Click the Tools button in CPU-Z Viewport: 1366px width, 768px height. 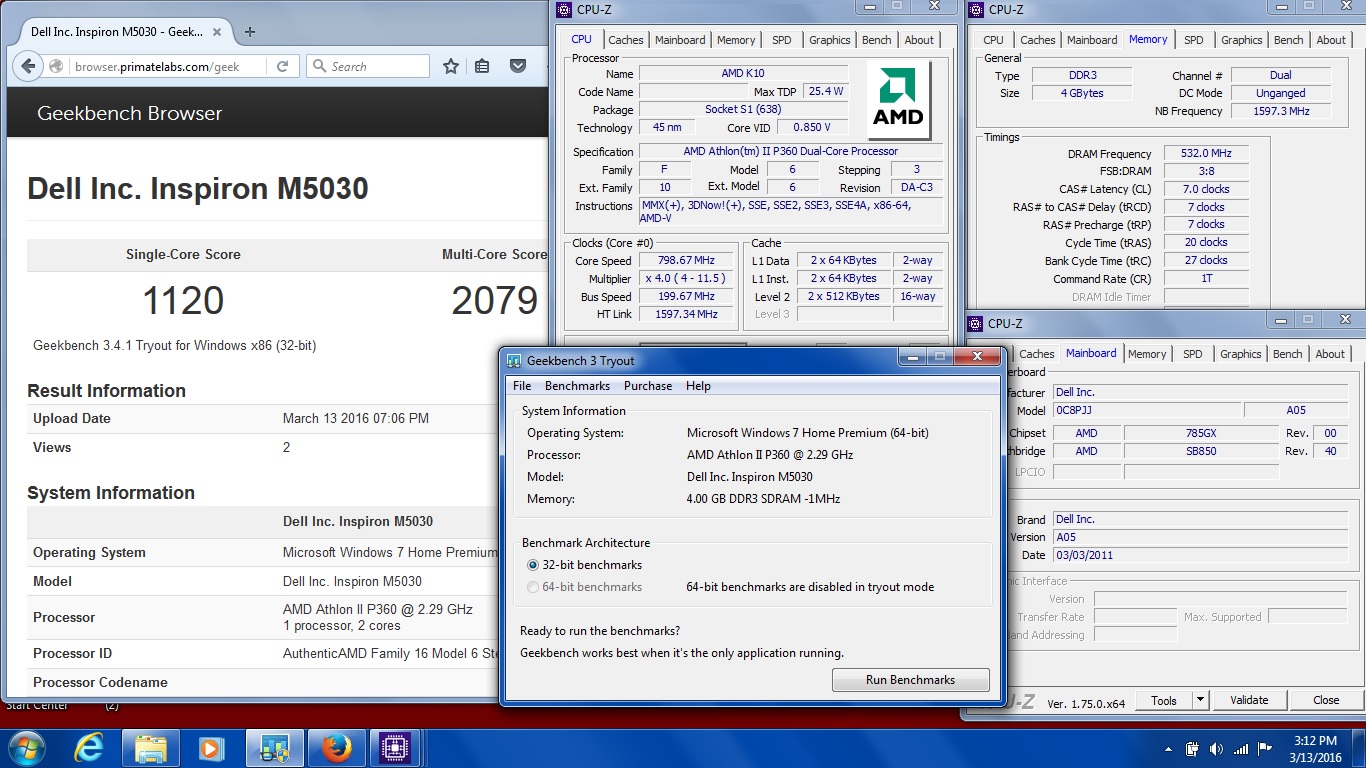click(1164, 700)
